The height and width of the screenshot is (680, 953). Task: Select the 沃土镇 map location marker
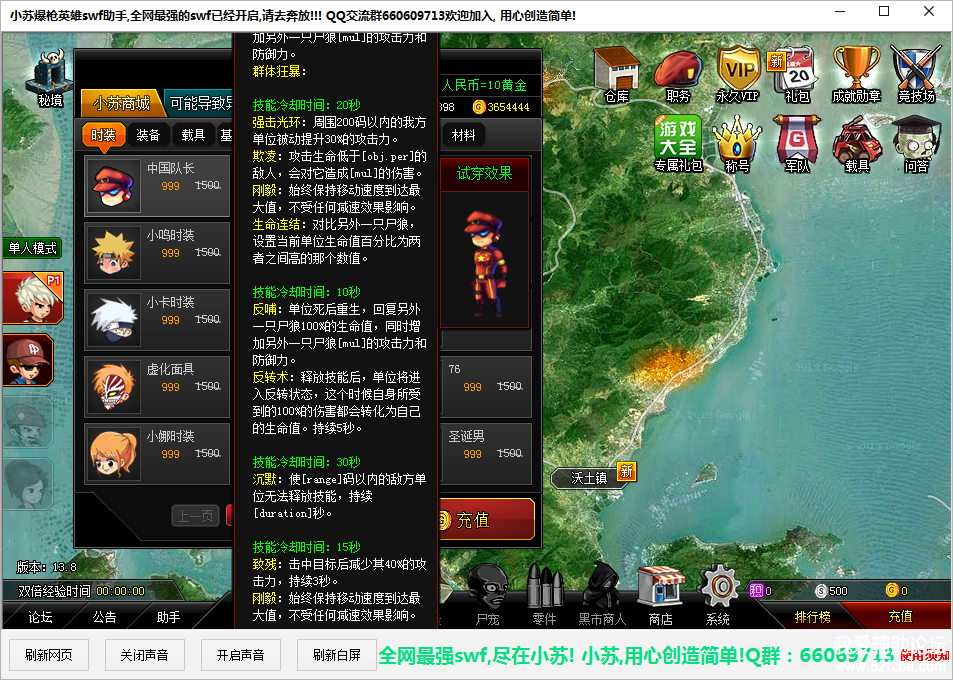click(590, 478)
